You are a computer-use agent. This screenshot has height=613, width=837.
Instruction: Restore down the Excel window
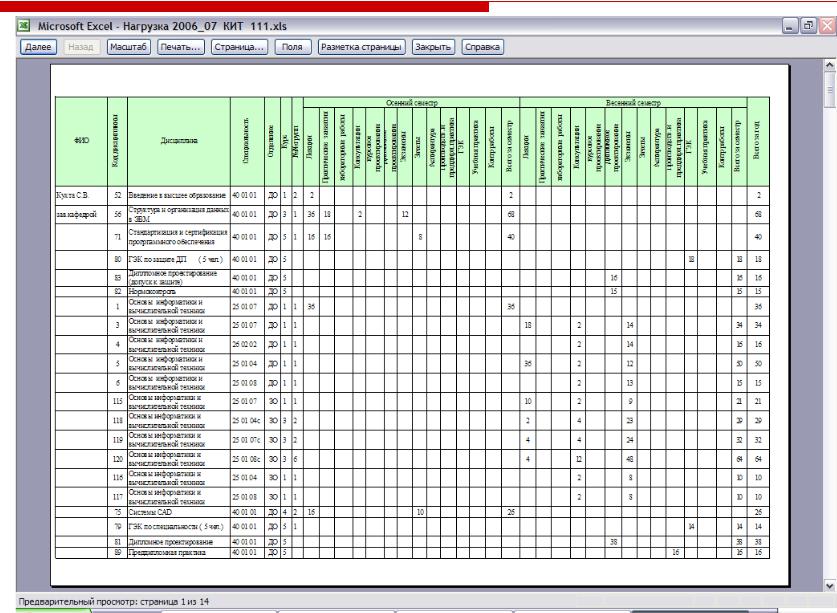tap(809, 26)
